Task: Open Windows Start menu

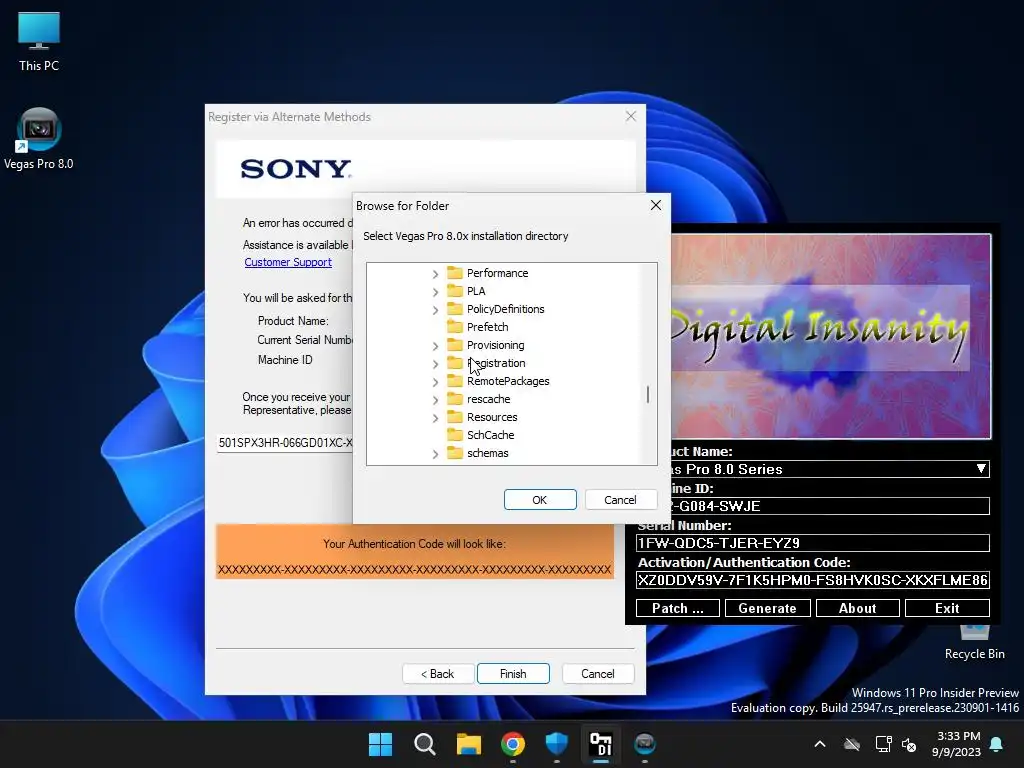Action: [x=380, y=744]
